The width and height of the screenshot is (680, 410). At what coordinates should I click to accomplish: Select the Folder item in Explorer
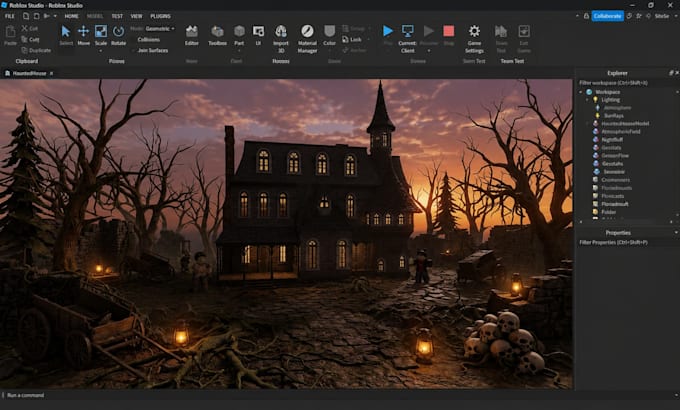[609, 212]
